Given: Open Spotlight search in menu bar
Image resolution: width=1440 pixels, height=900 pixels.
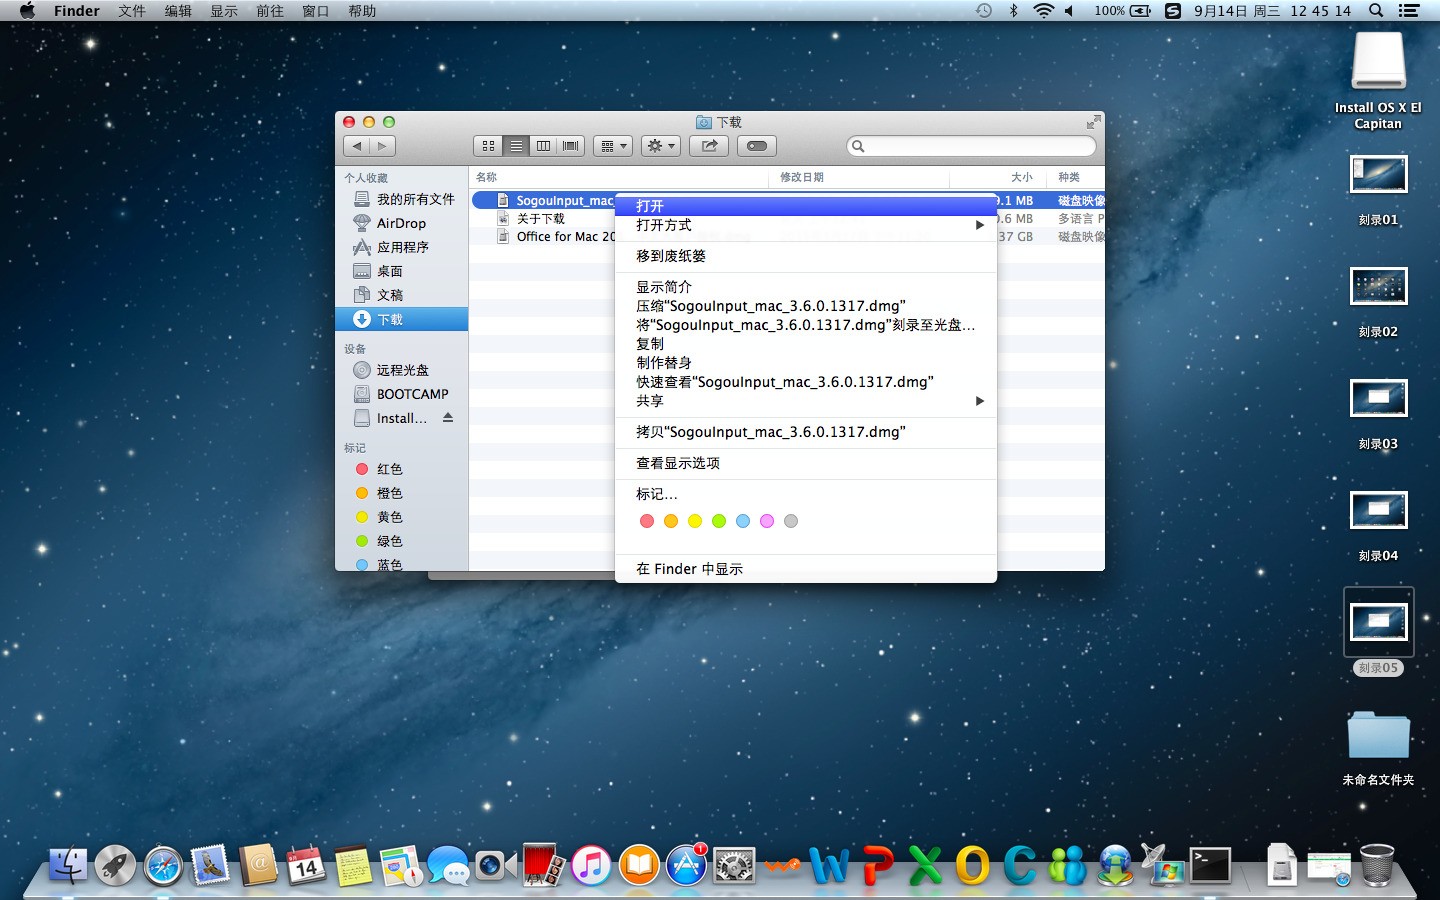Looking at the screenshot, I should point(1376,11).
